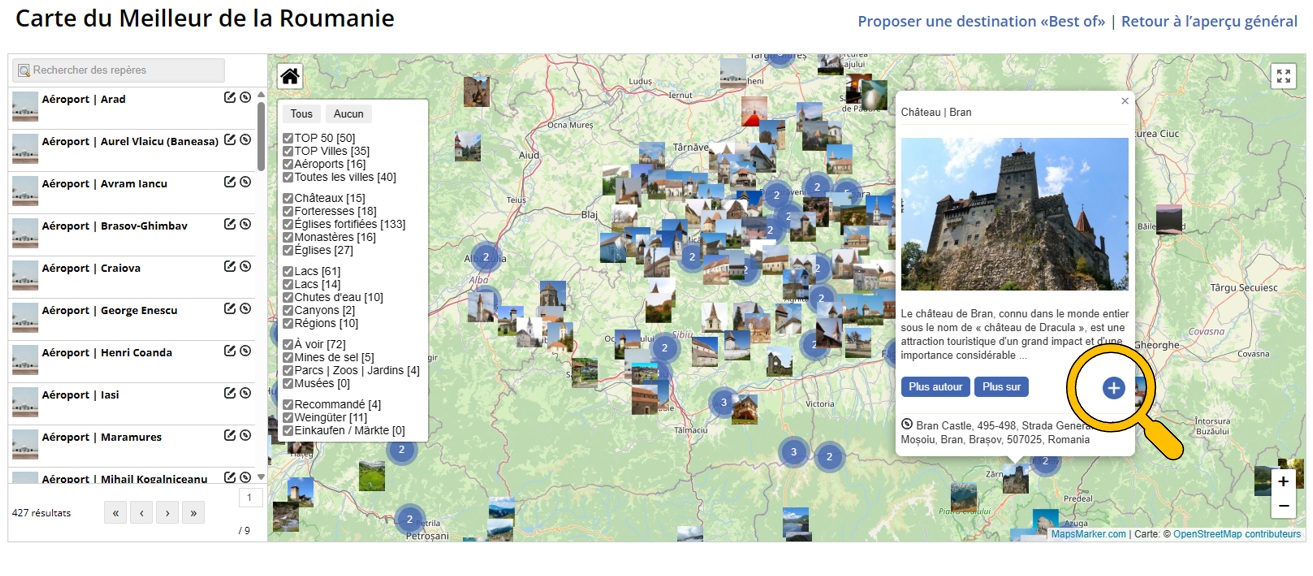Enter fullscreen map view
The width and height of the screenshot is (1313, 576).
coord(1283,77)
